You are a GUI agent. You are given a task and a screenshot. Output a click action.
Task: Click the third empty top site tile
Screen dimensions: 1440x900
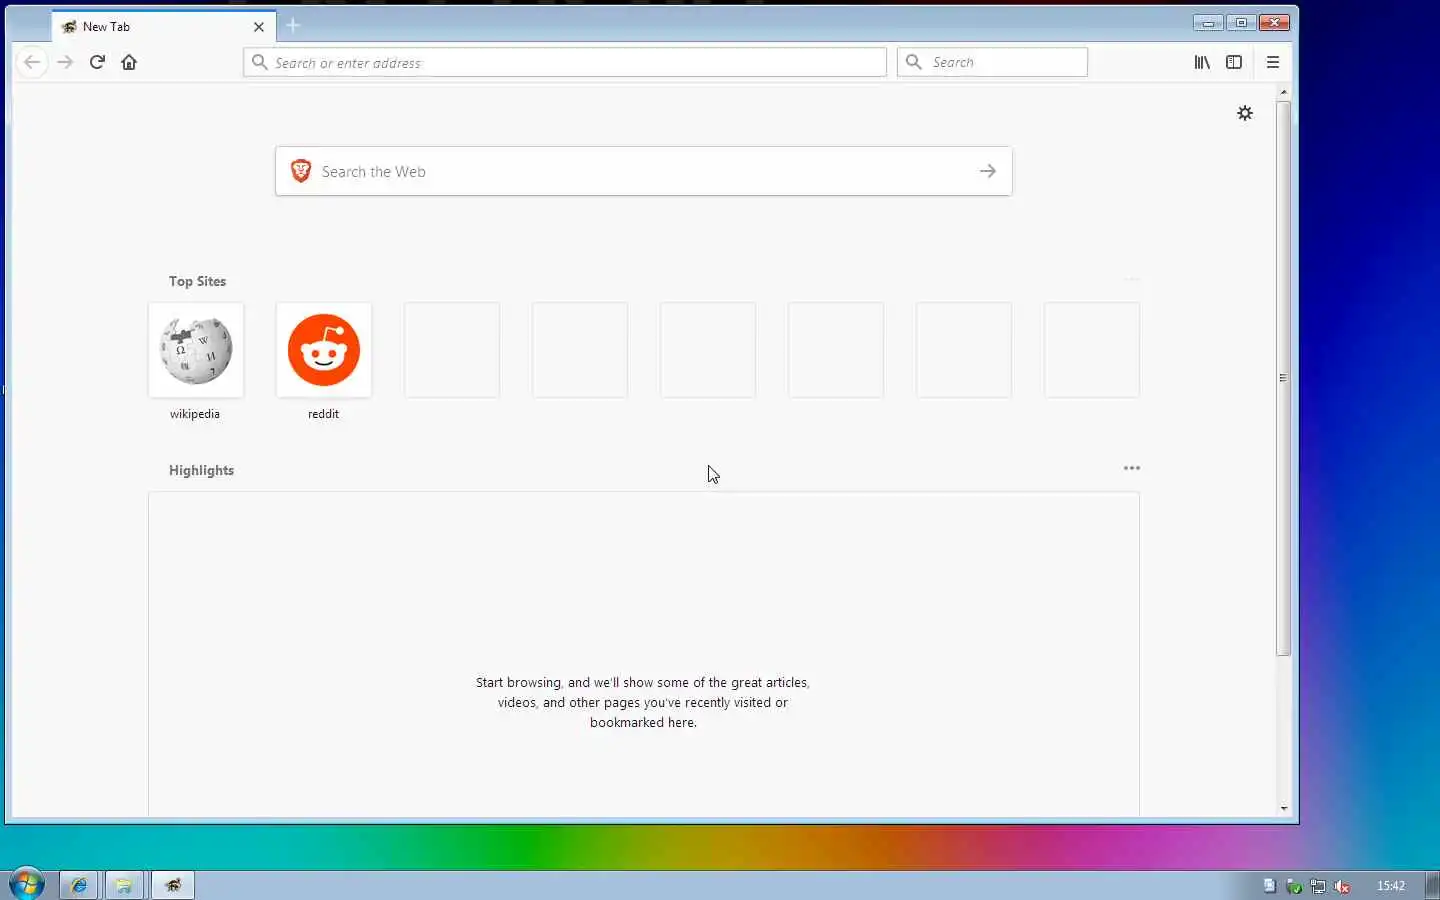(708, 350)
